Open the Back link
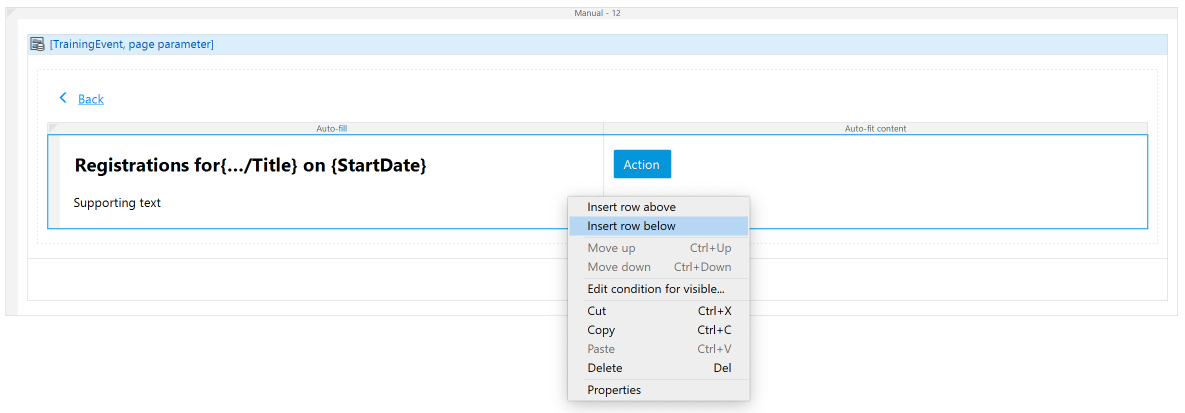The height and width of the screenshot is (413, 1185). click(x=91, y=99)
